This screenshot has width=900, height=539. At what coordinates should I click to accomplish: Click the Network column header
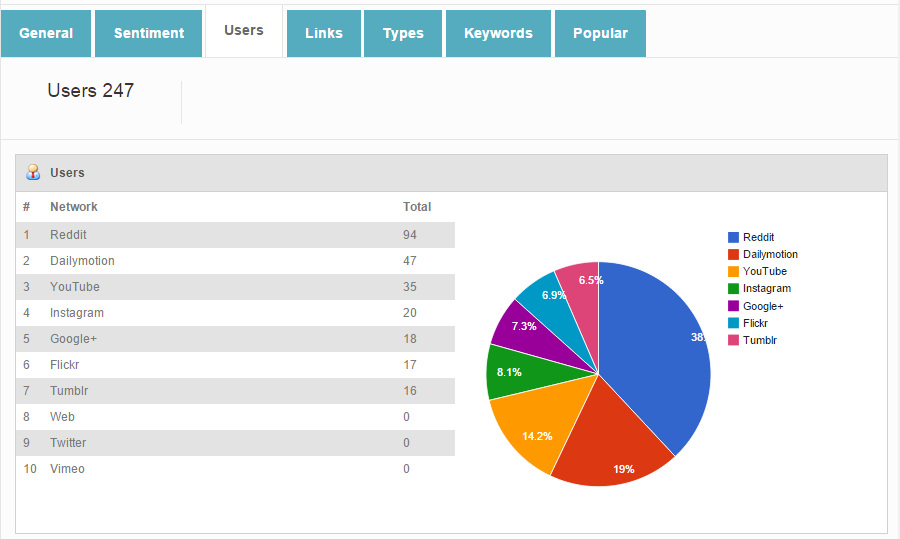pos(73,207)
